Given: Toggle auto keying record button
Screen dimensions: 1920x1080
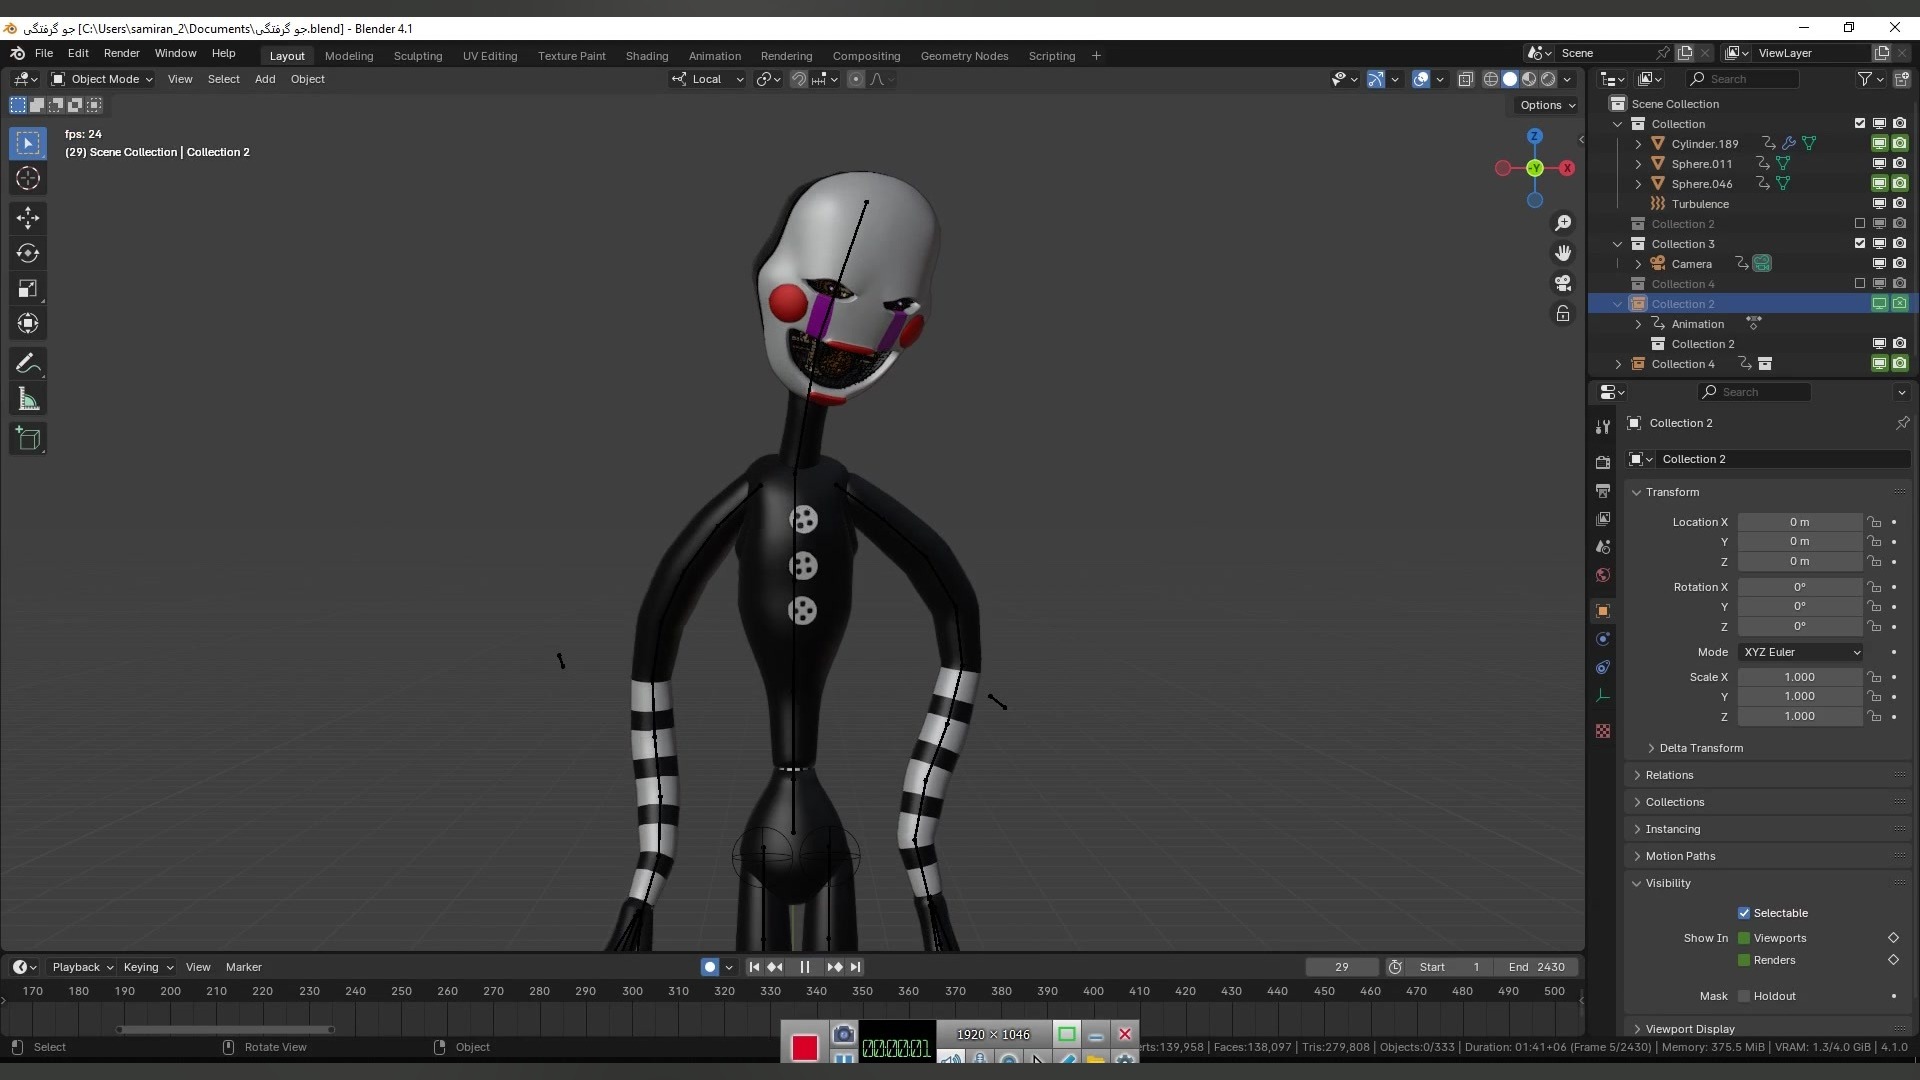Looking at the screenshot, I should click(709, 967).
